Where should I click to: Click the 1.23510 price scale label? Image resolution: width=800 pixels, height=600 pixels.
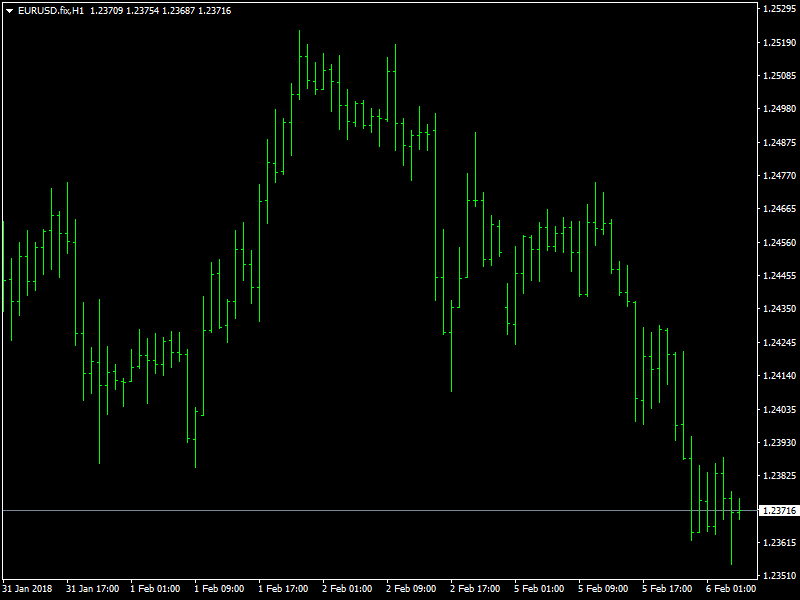tap(779, 576)
